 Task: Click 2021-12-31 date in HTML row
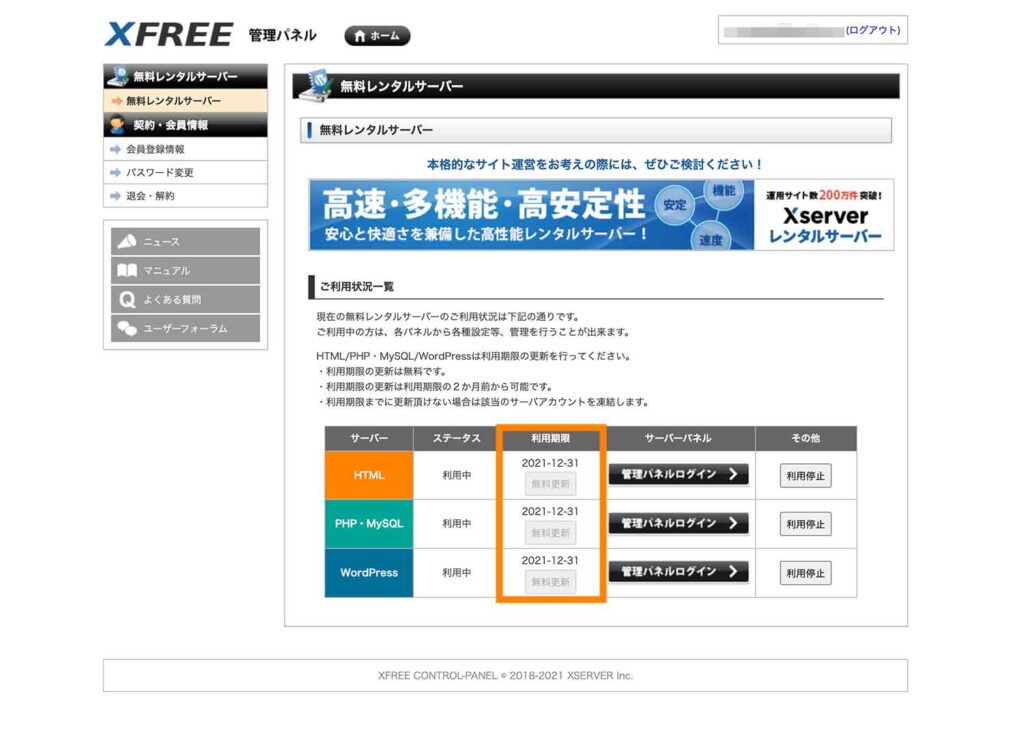(550, 462)
